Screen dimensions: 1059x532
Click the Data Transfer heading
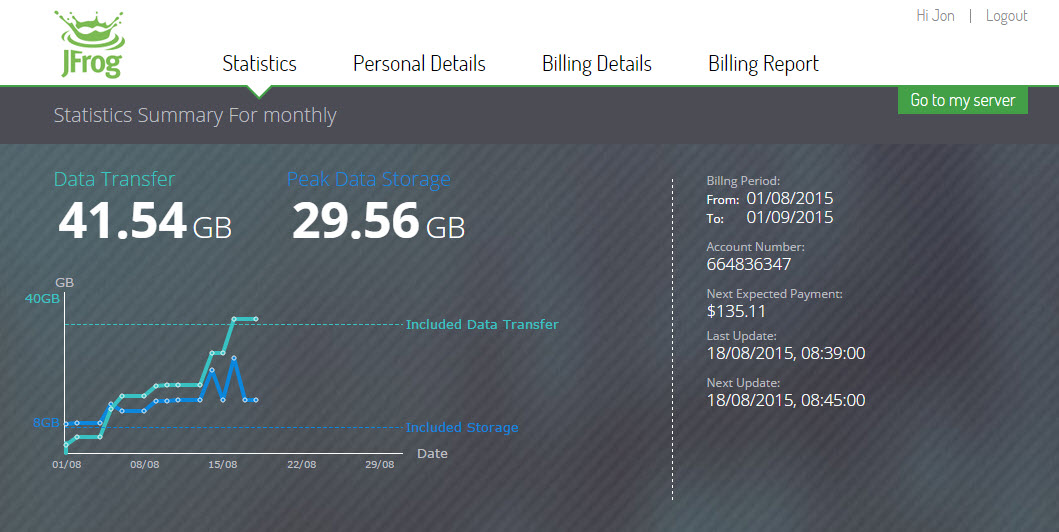114,180
